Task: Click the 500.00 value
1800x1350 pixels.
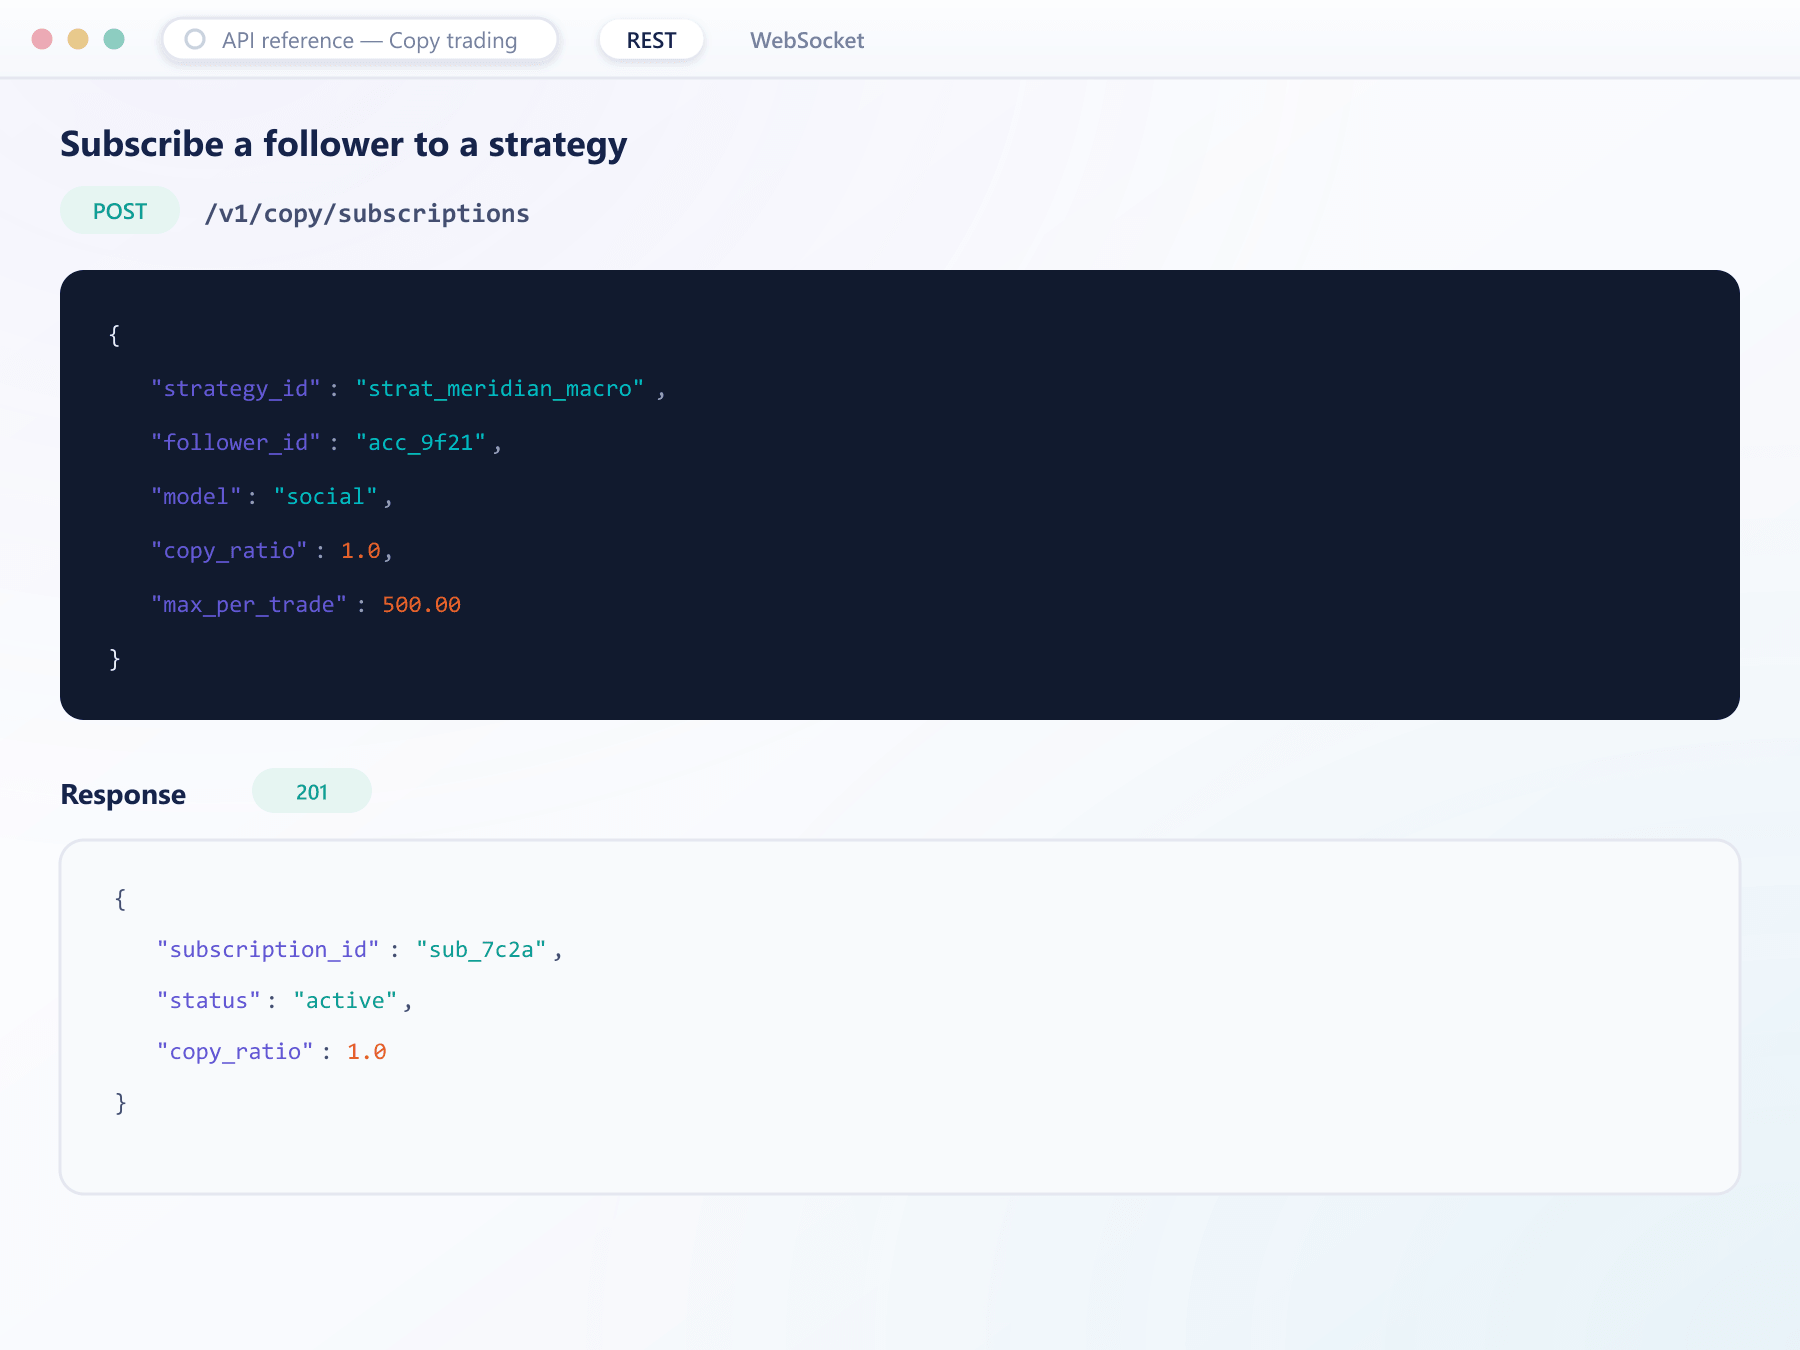Action: [x=422, y=604]
